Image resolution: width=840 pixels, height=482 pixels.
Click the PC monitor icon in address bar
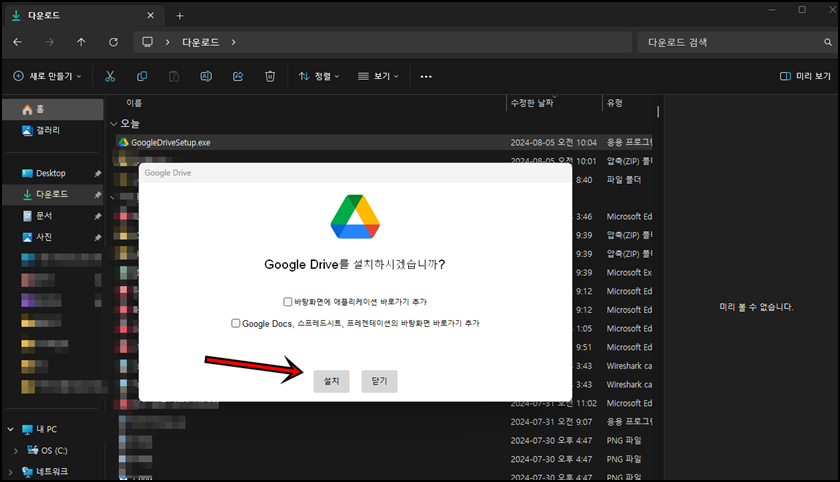pos(147,42)
